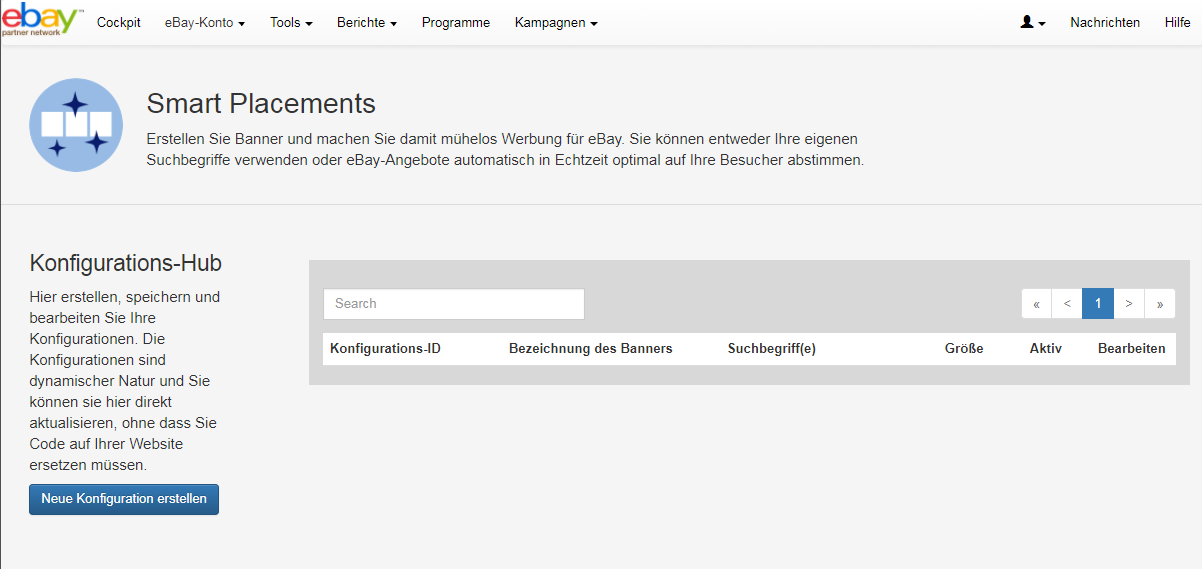1202x569 pixels.
Task: Click the eBay partner network logo
Action: 42,19
